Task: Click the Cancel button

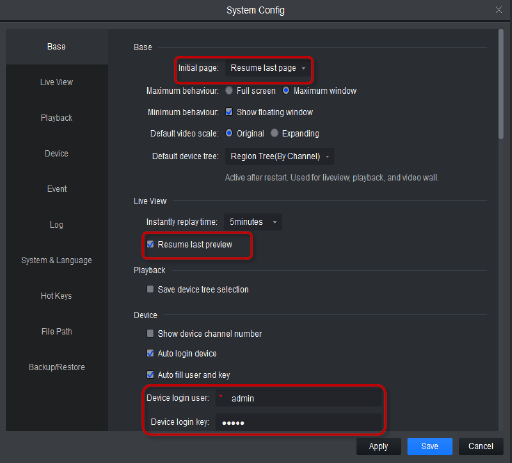Action: click(x=481, y=446)
